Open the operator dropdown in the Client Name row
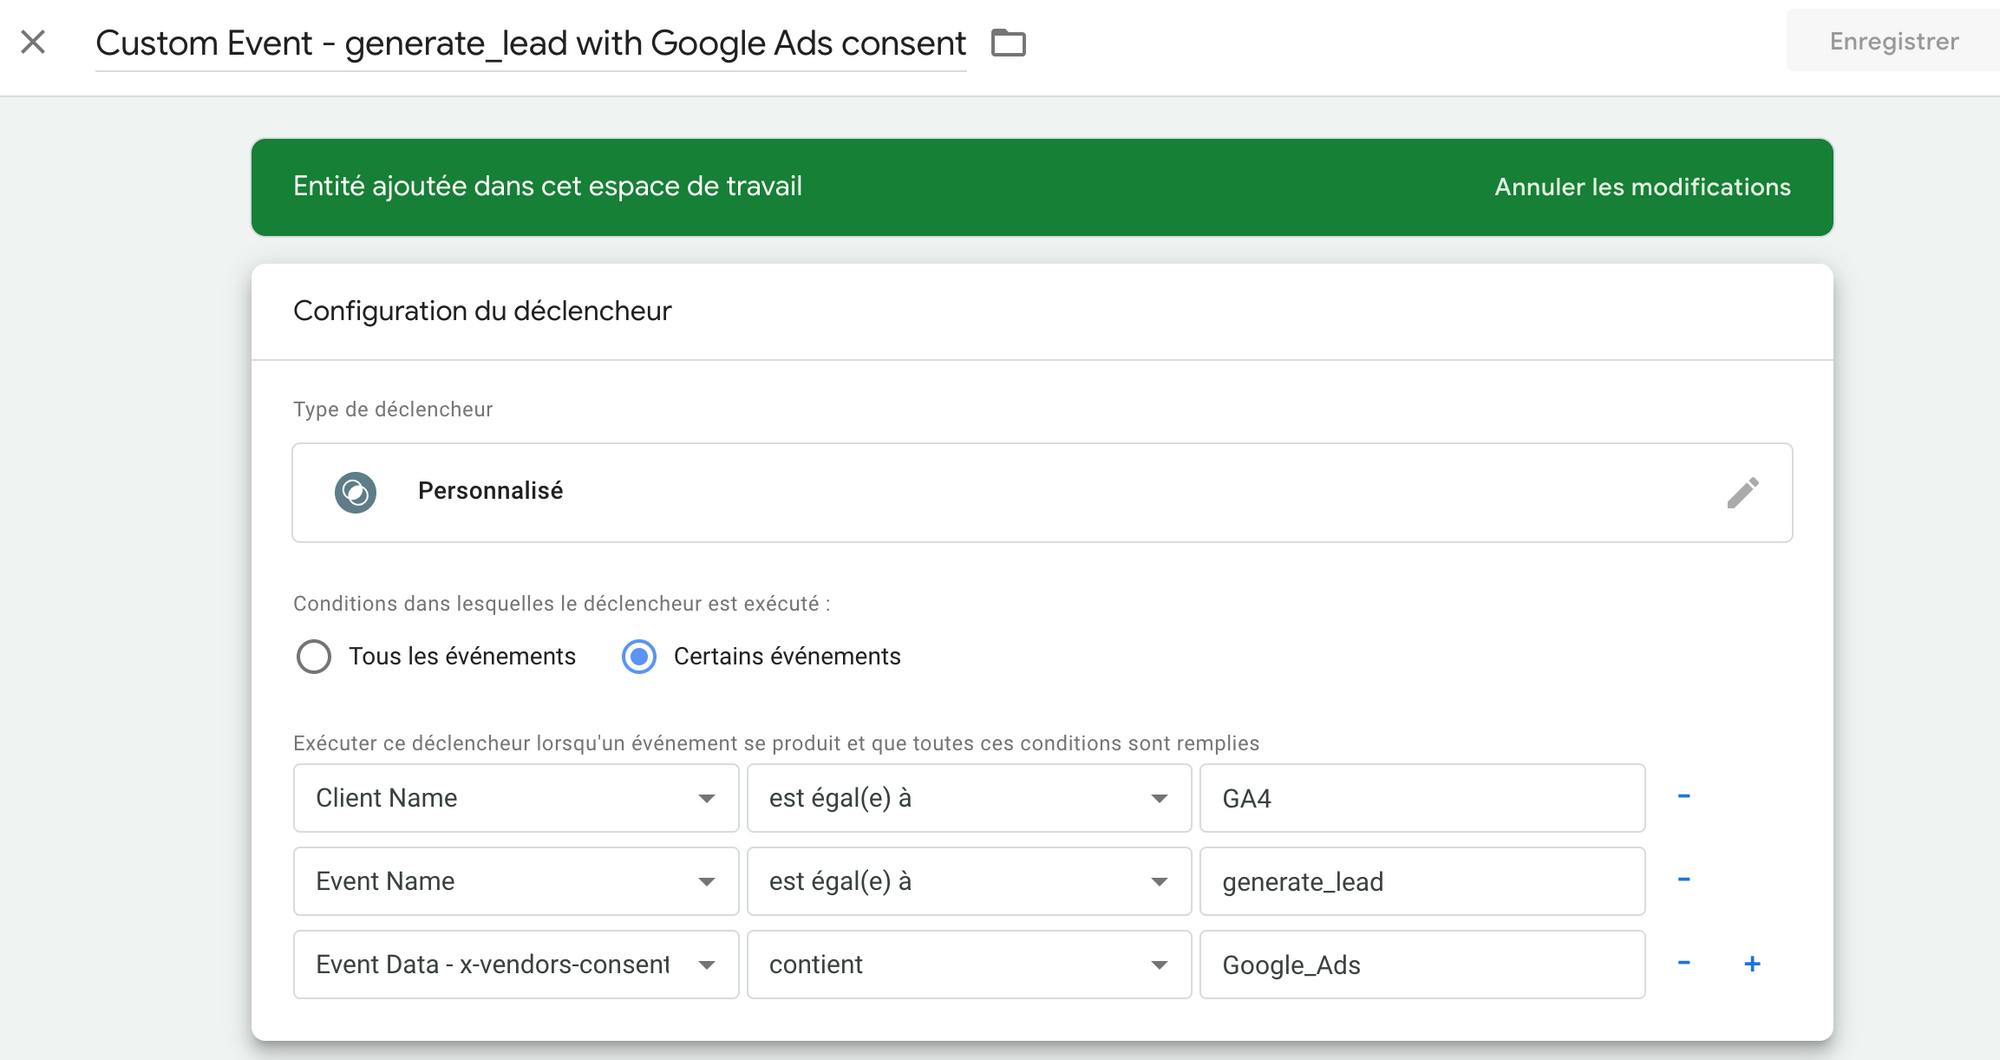 969,798
